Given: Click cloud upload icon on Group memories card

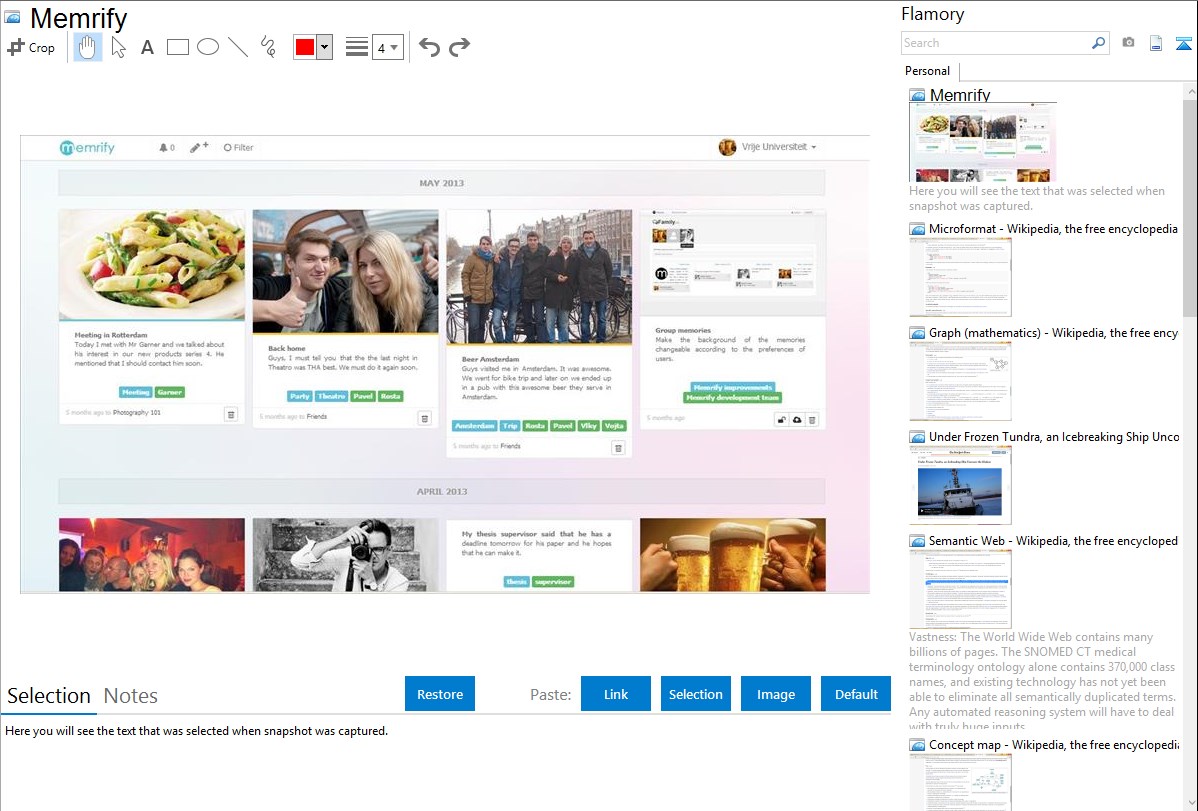Looking at the screenshot, I should click(x=797, y=420).
